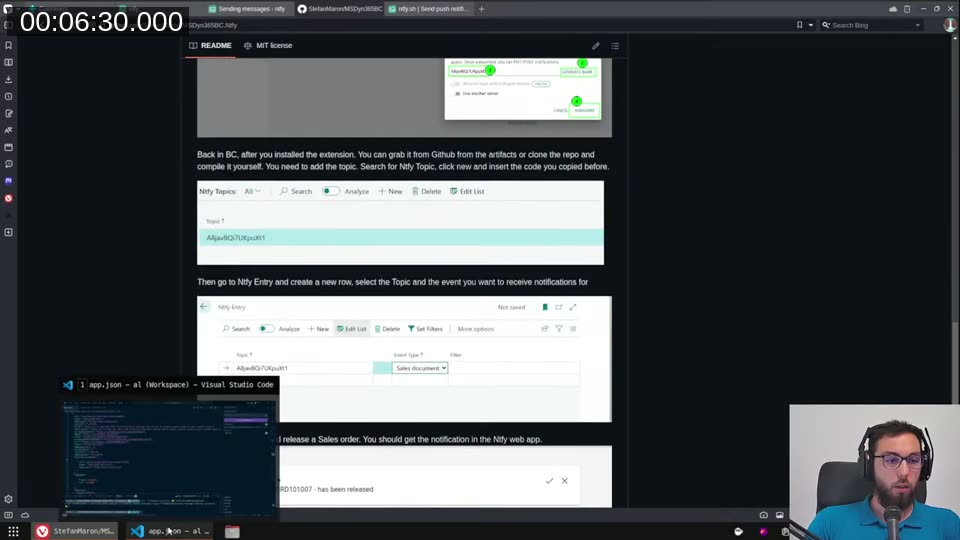Add a new web panel
The width and height of the screenshot is (960, 540).
coord(9,233)
